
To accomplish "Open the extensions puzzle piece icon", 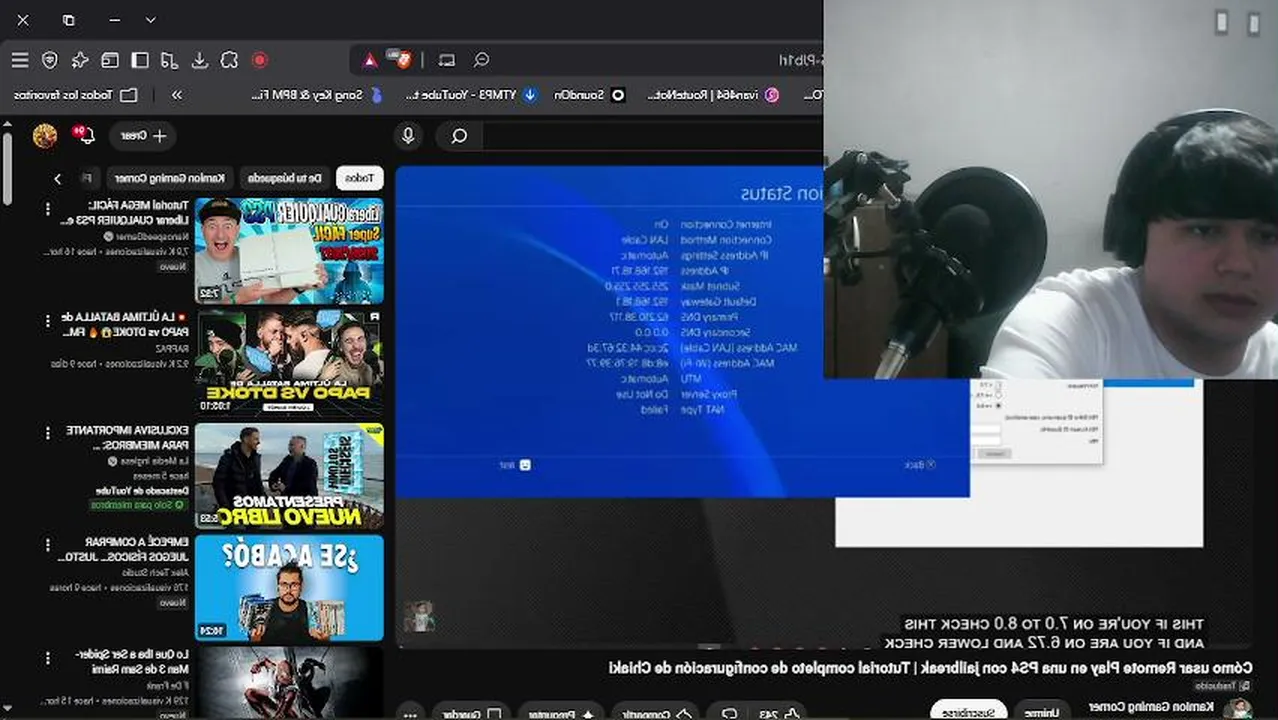I will click(x=230, y=60).
